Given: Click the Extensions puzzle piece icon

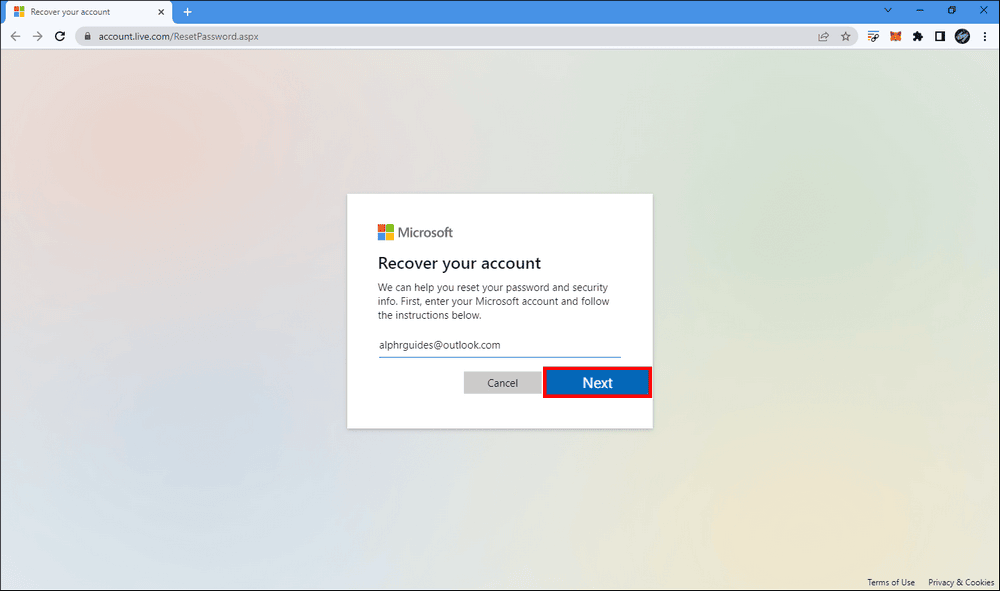Looking at the screenshot, I should [917, 36].
